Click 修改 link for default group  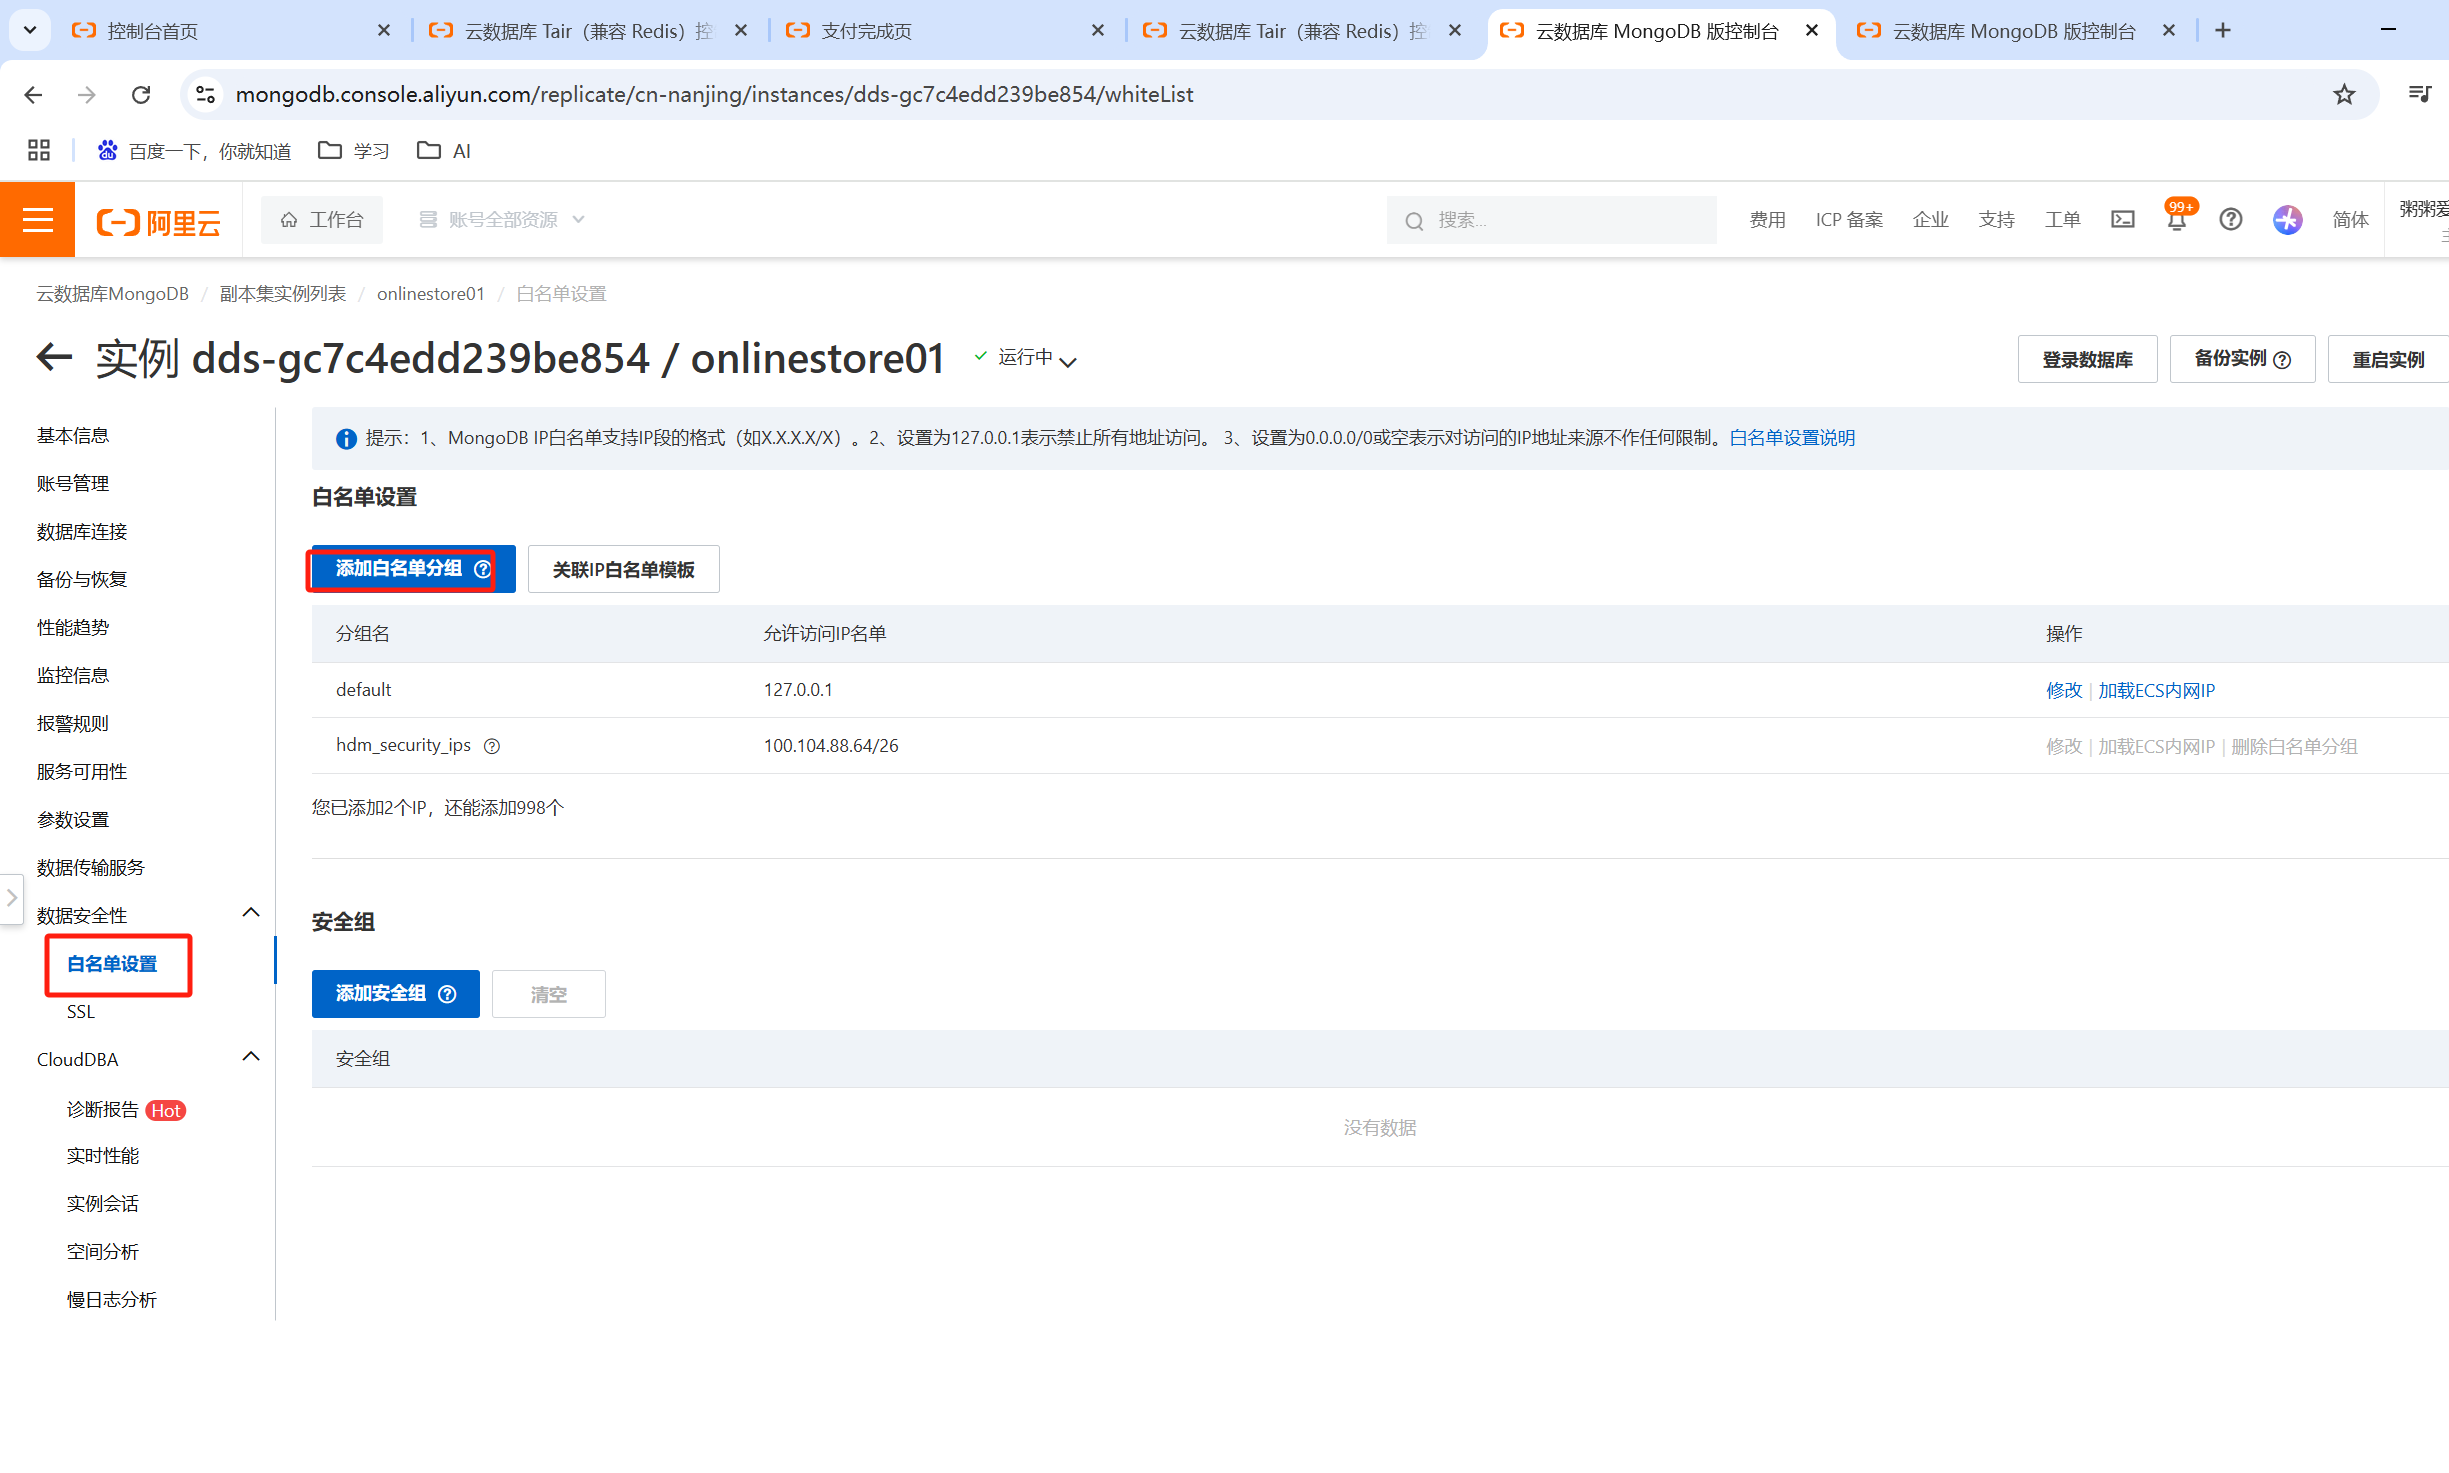pos(2064,690)
